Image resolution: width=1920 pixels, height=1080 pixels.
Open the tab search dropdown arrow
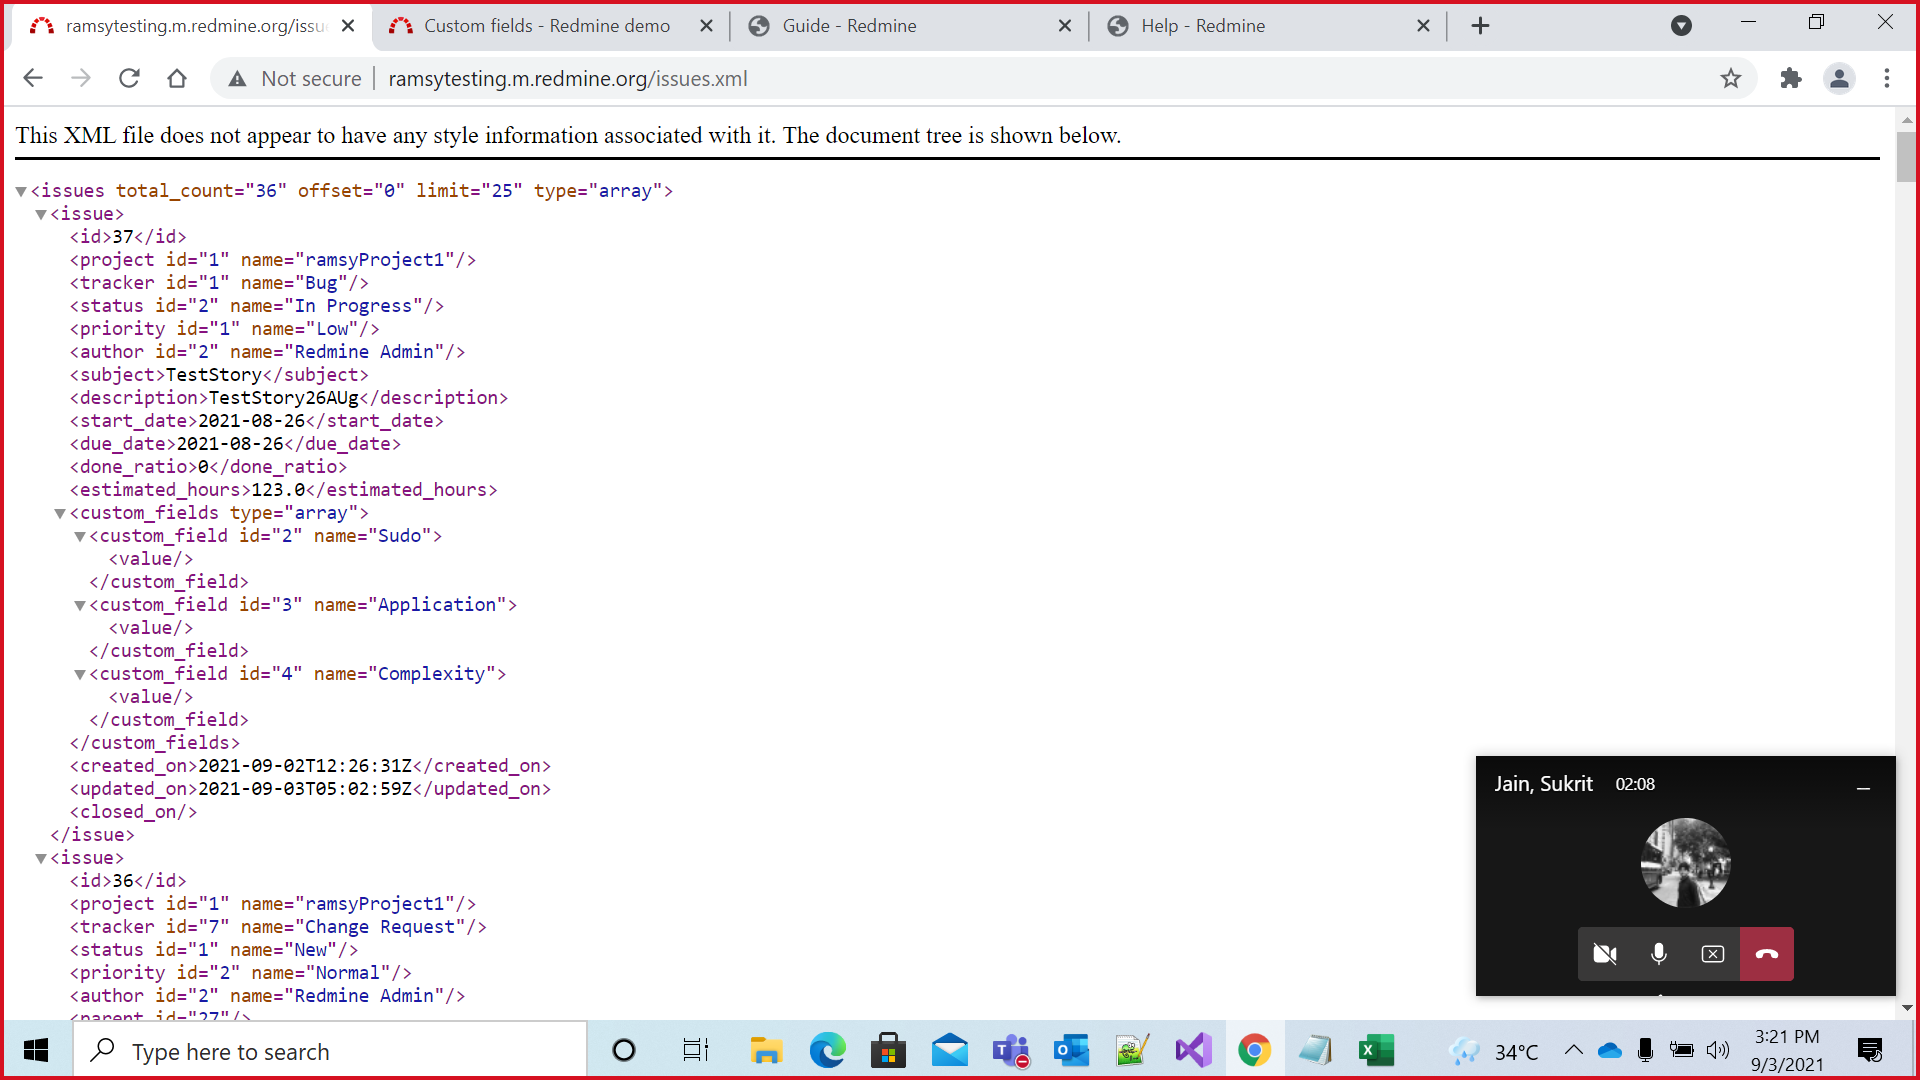point(1682,26)
